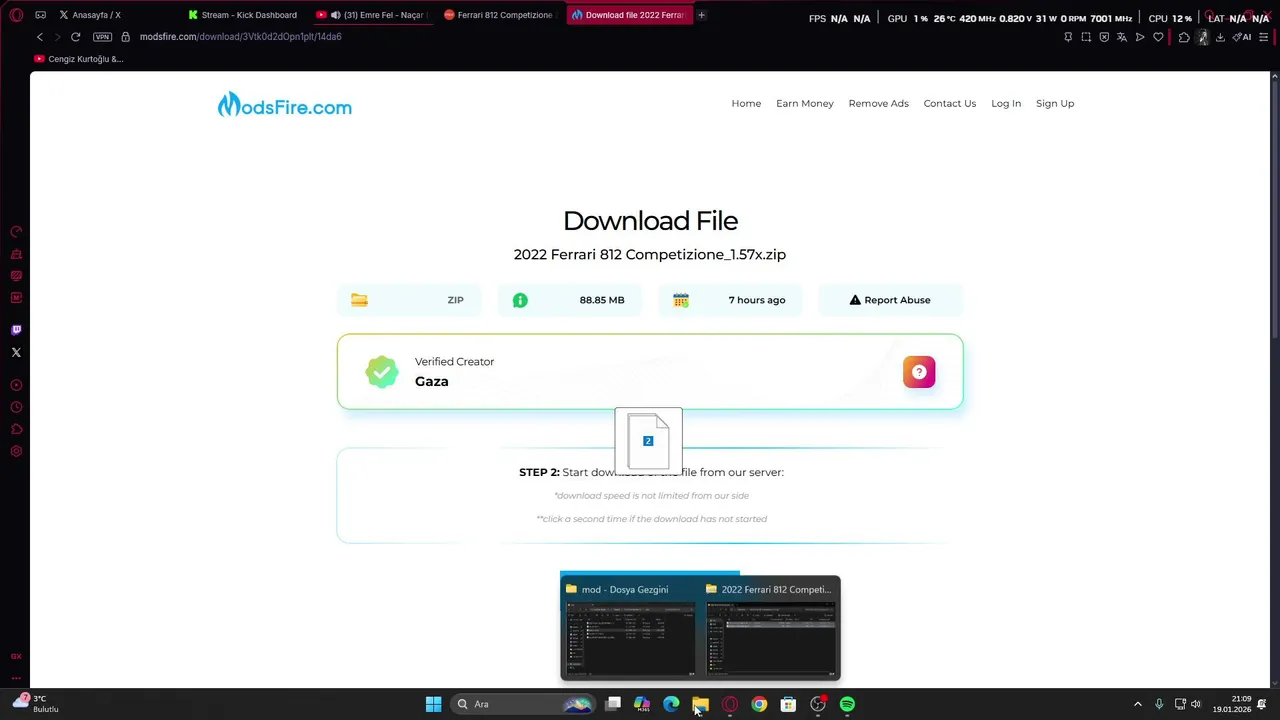
Task: Click the Log In link
Action: click(1006, 103)
